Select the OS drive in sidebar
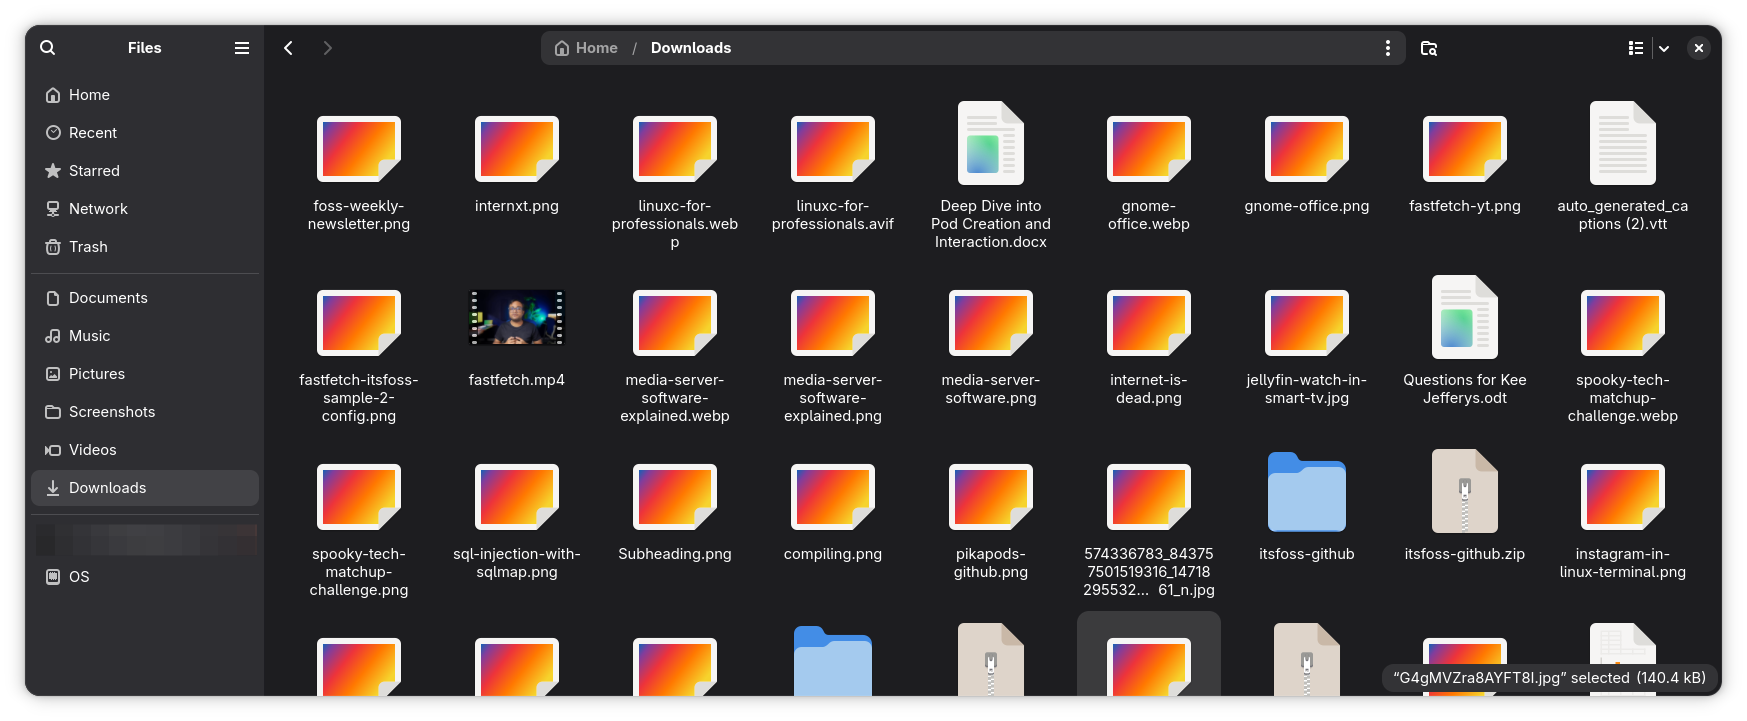Screen dimensions: 1747x721 tap(79, 577)
